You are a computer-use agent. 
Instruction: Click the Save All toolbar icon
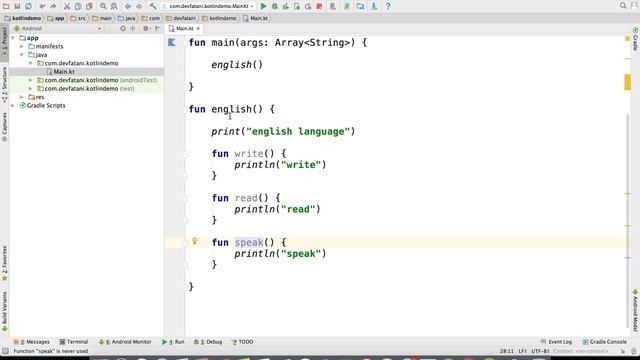pos(17,6)
